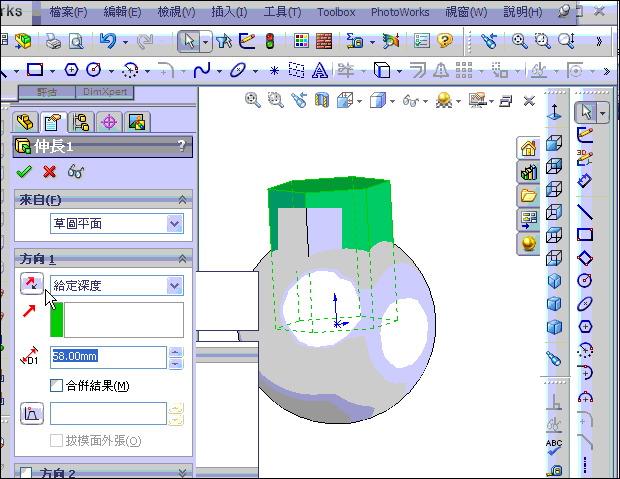Click the normal-to view arrow icon

(554, 112)
